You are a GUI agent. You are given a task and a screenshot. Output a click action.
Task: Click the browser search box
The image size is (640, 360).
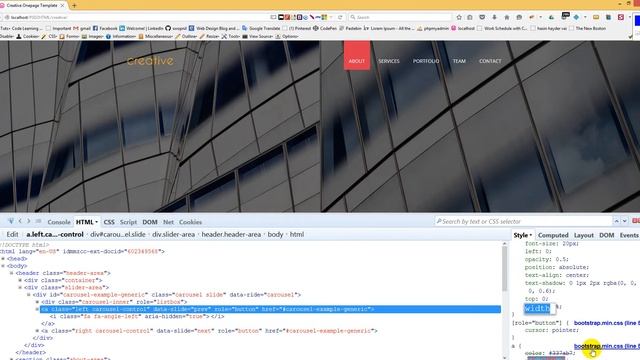(x=400, y=17)
